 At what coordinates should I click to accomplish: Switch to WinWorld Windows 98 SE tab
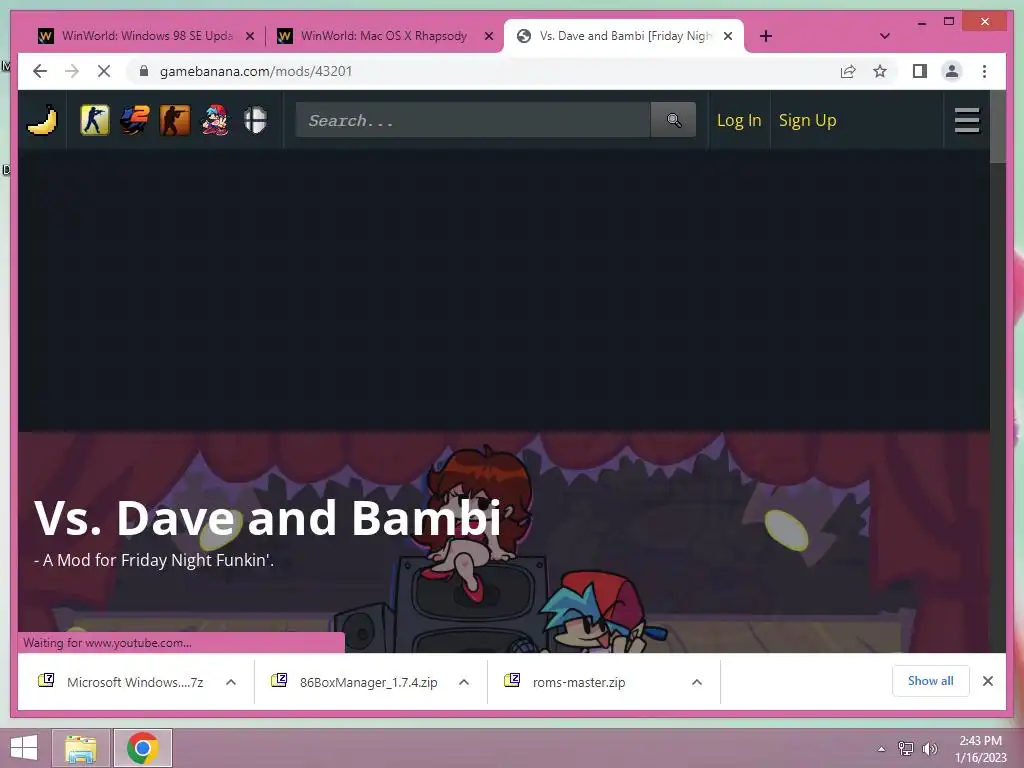coord(146,36)
